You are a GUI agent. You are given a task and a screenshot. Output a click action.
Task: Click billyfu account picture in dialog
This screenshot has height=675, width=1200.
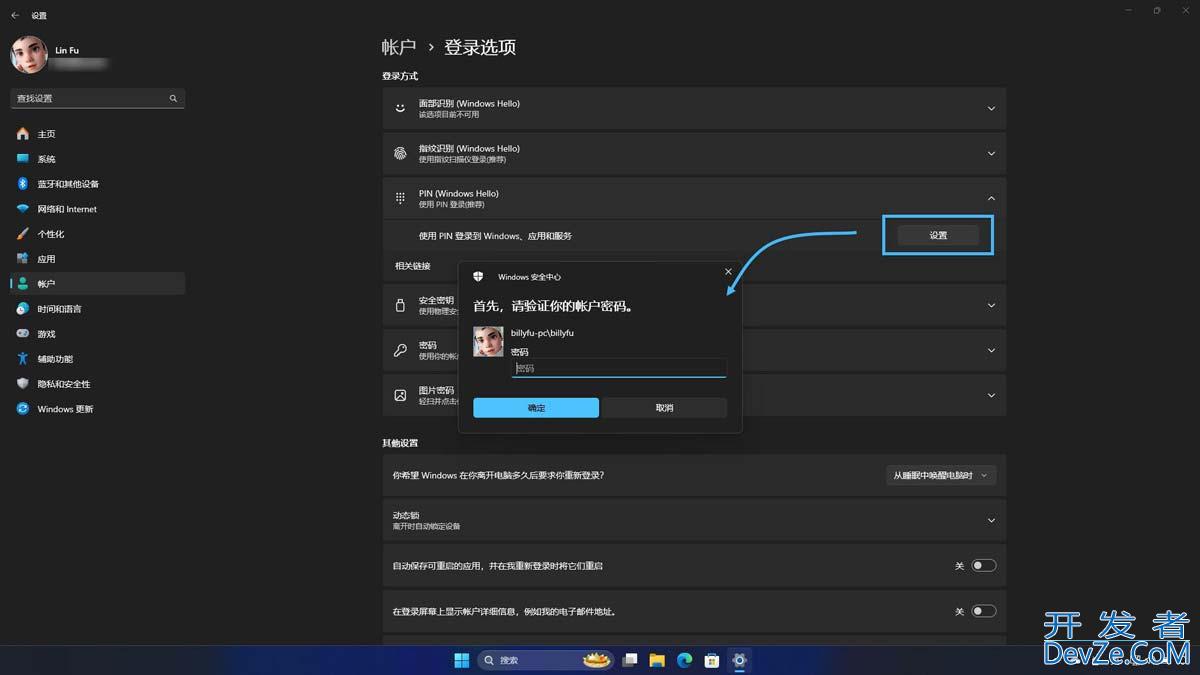tap(488, 341)
